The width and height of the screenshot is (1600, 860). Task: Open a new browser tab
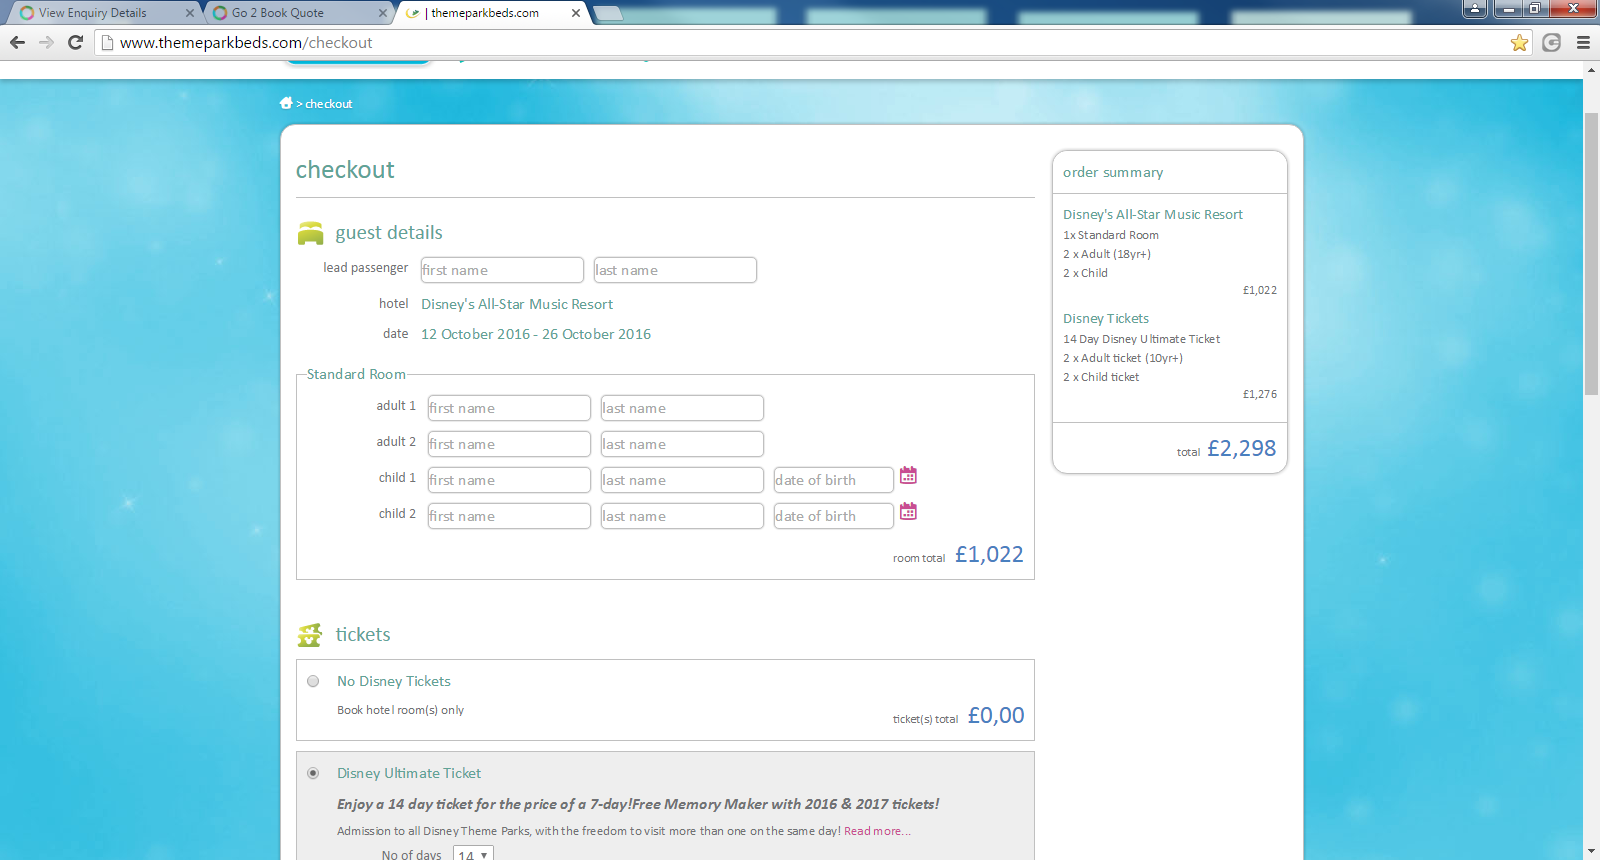tap(608, 13)
